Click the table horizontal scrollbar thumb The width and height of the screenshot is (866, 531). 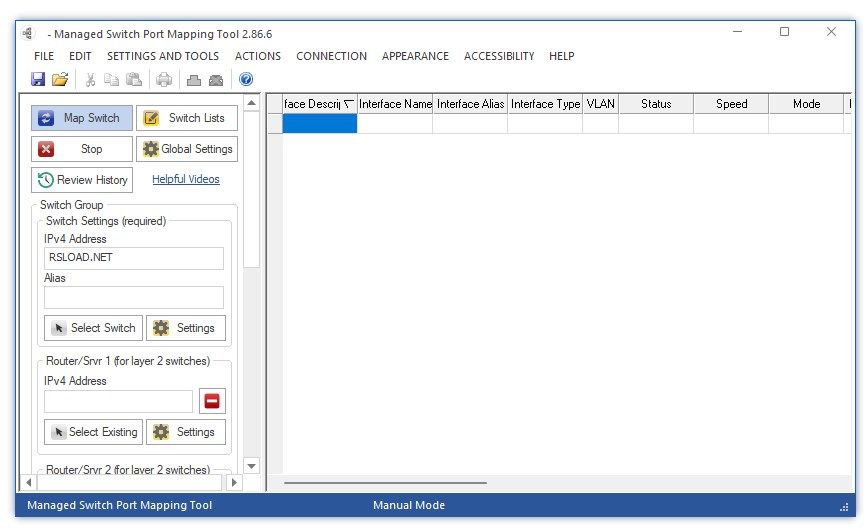tap(386, 483)
